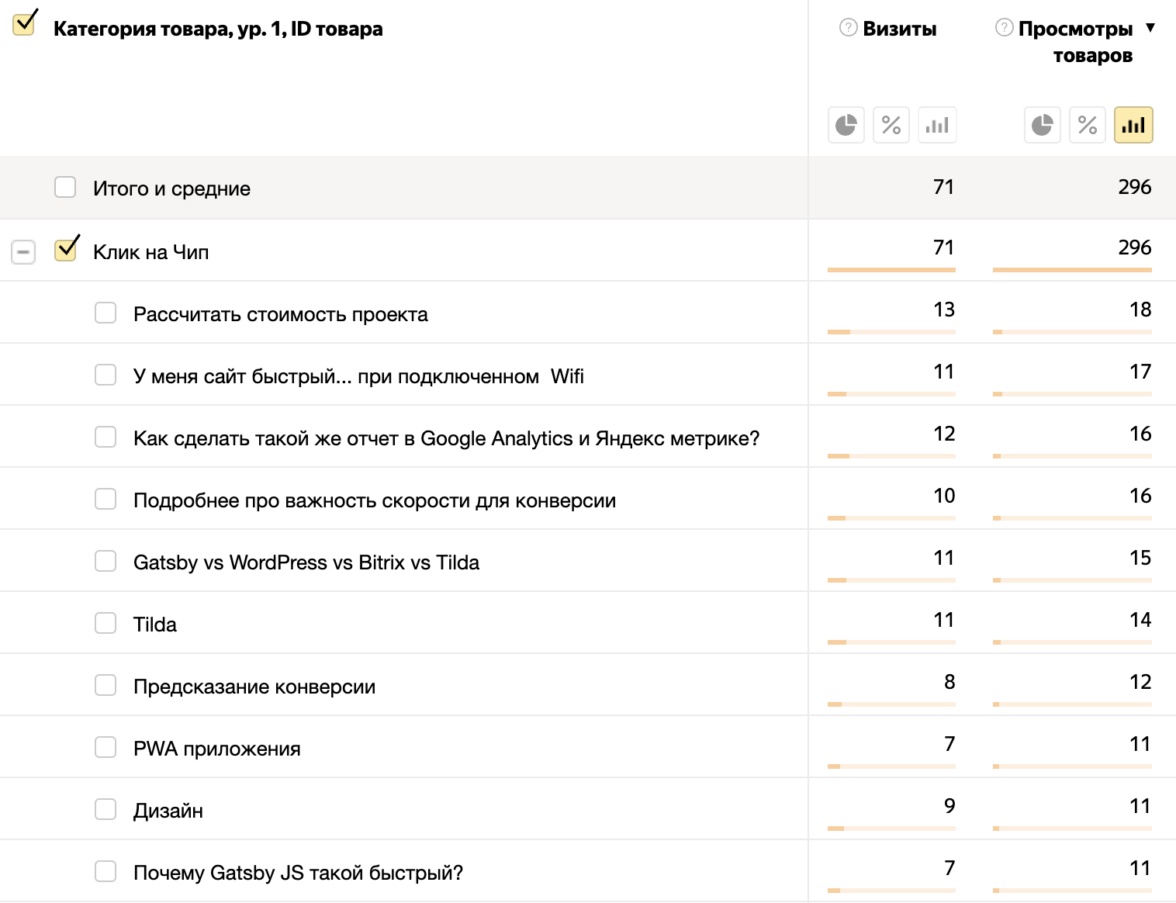
Task: Click help icon beside Просмотры товаров header
Action: point(1004,28)
